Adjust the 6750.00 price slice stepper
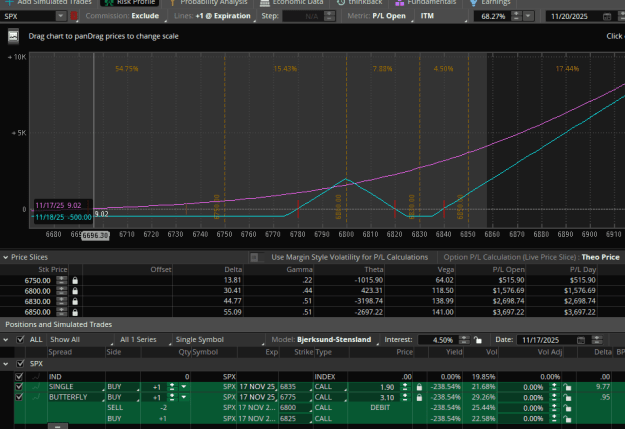 coord(62,280)
